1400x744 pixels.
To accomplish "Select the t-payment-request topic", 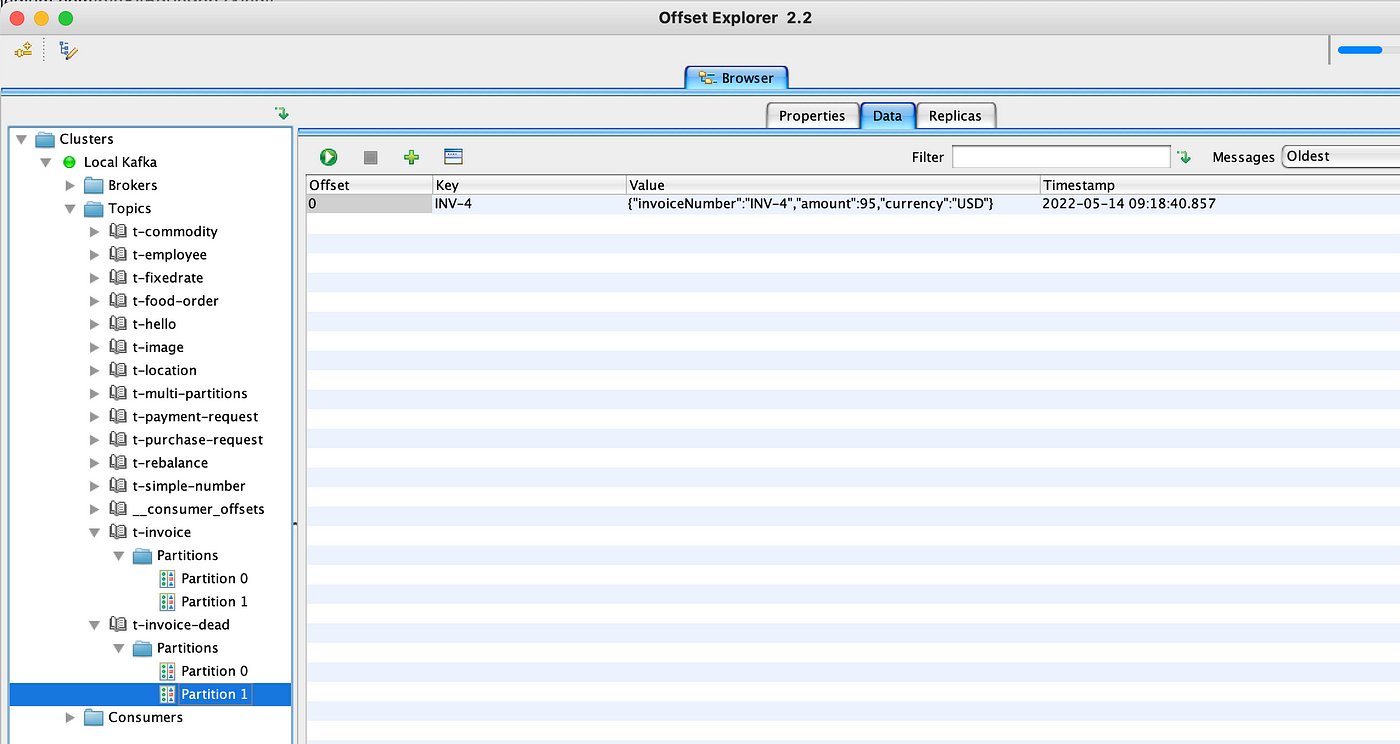I will tap(195, 417).
